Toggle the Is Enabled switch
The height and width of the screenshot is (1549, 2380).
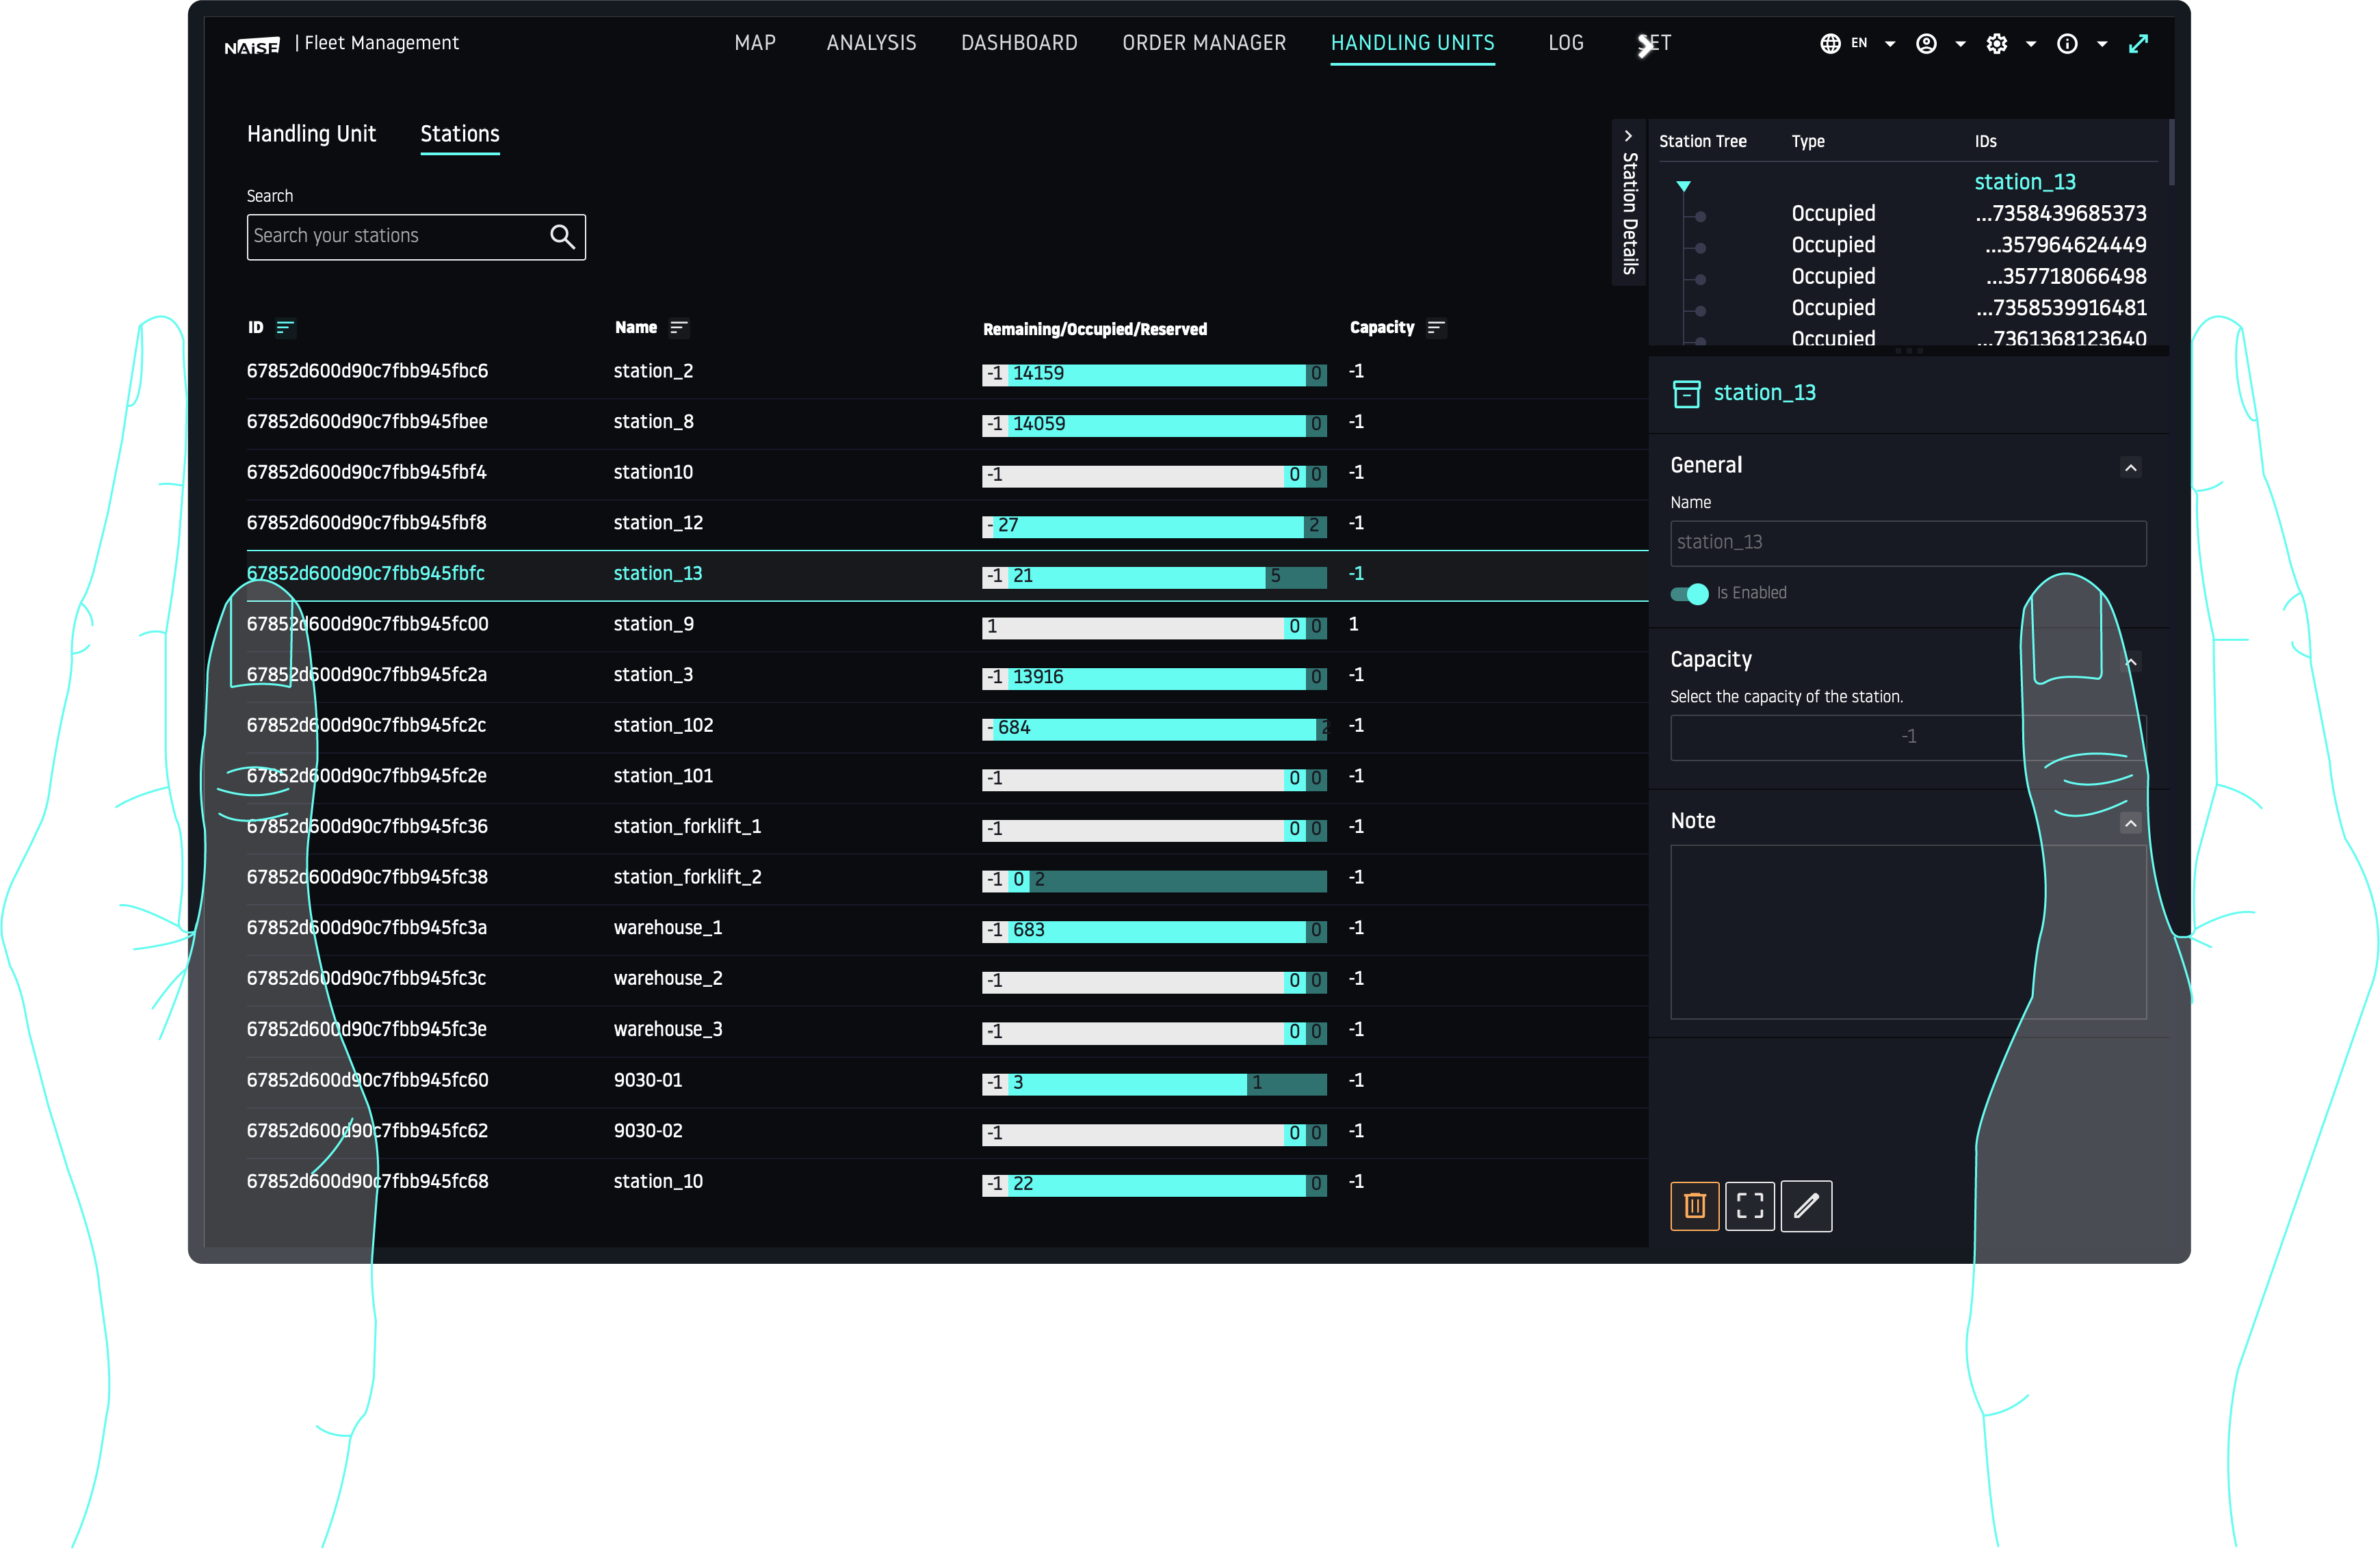pos(1689,594)
